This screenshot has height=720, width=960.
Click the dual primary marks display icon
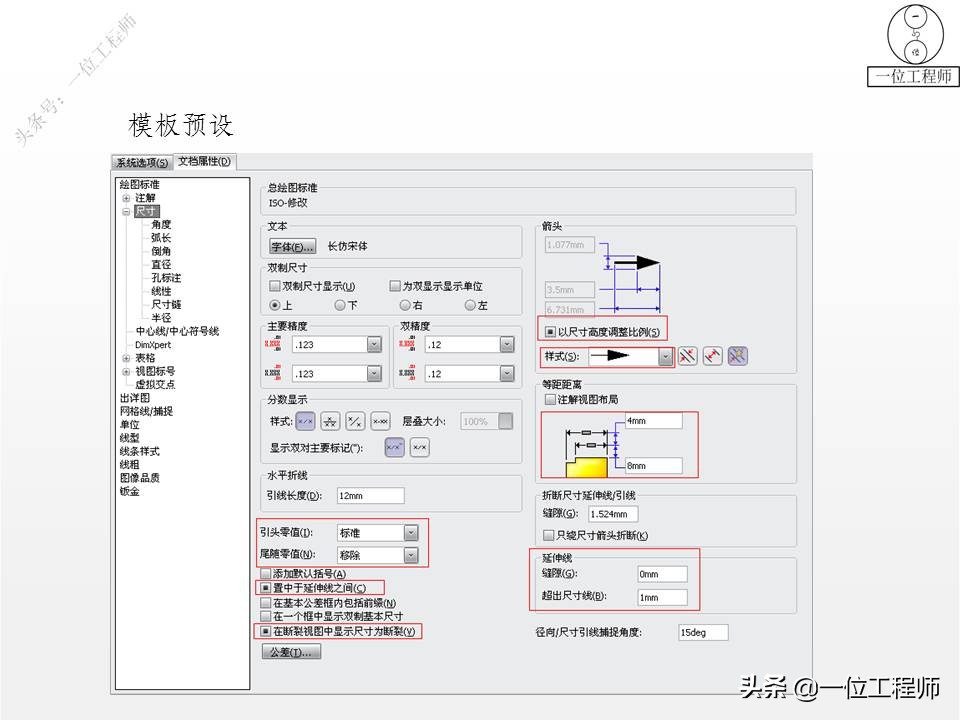pyautogui.click(x=395, y=446)
